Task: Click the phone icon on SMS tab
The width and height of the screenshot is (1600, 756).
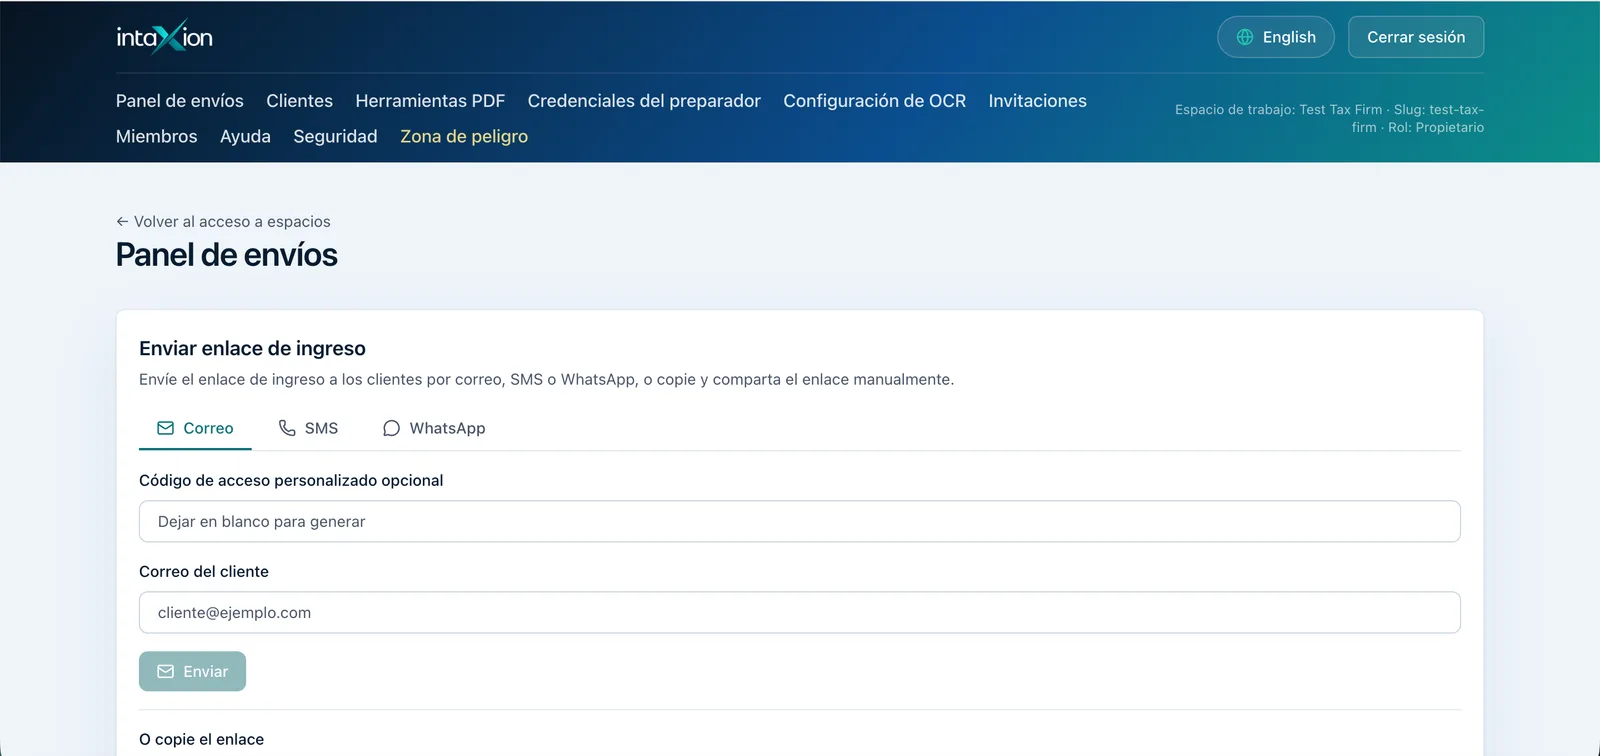Action: [x=287, y=428]
